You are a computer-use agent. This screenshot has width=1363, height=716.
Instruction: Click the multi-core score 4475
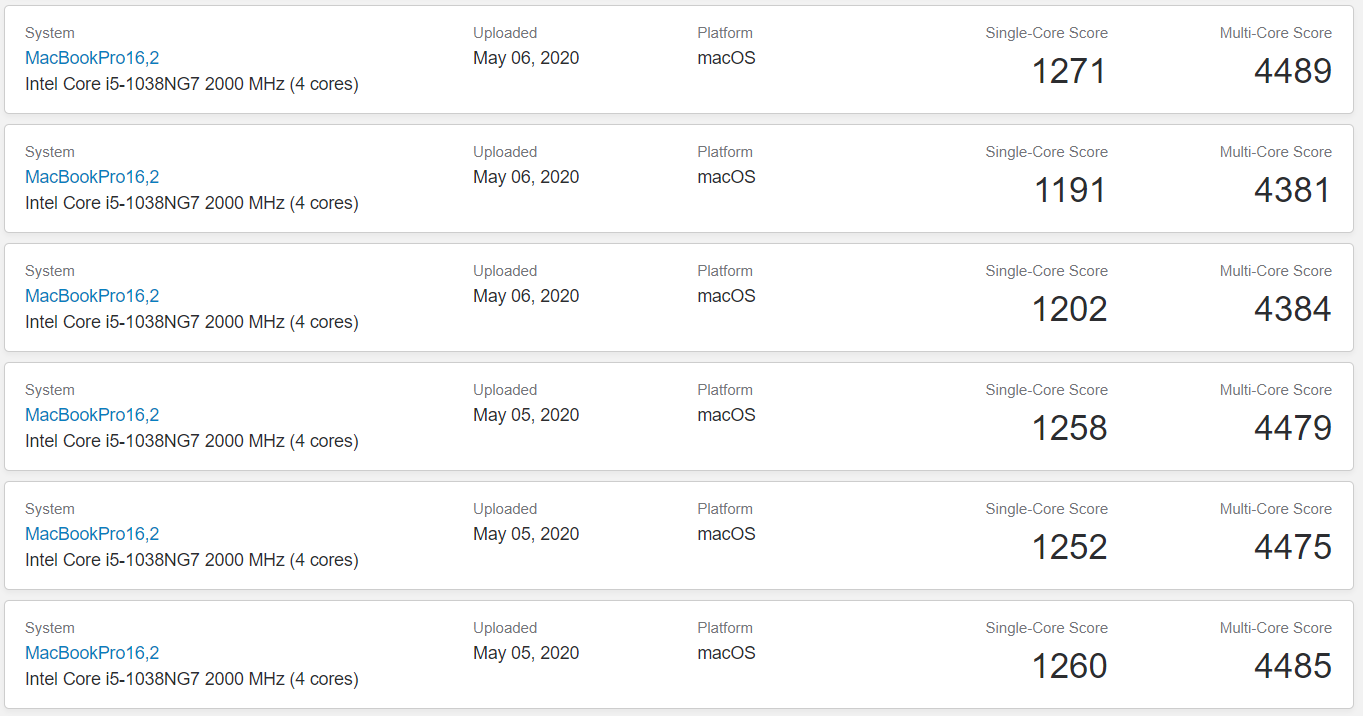click(1292, 547)
